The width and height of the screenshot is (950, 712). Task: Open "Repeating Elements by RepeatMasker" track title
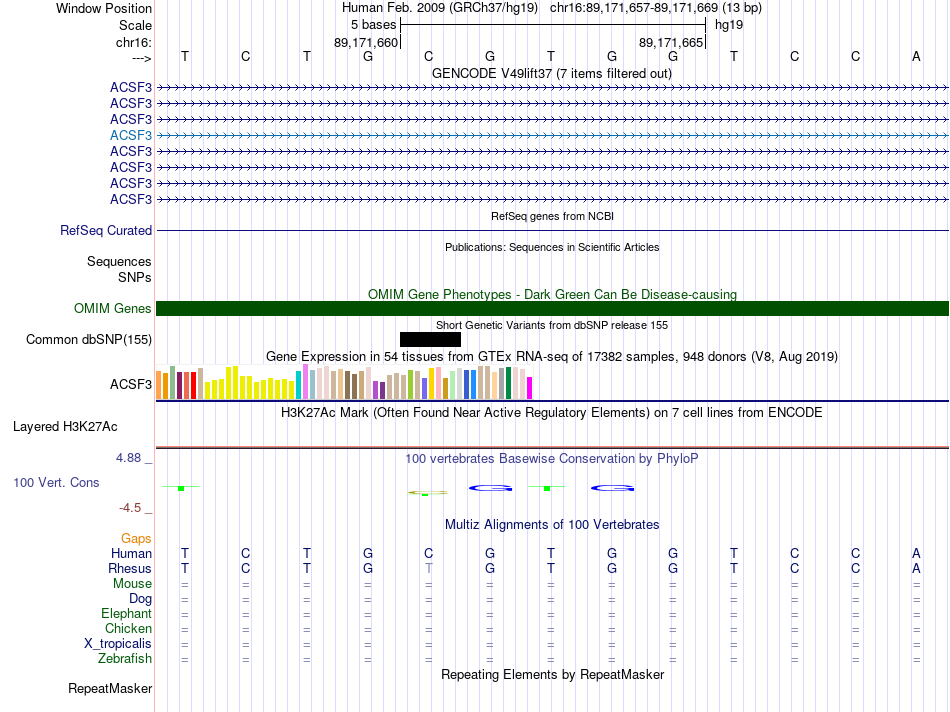pos(552,674)
